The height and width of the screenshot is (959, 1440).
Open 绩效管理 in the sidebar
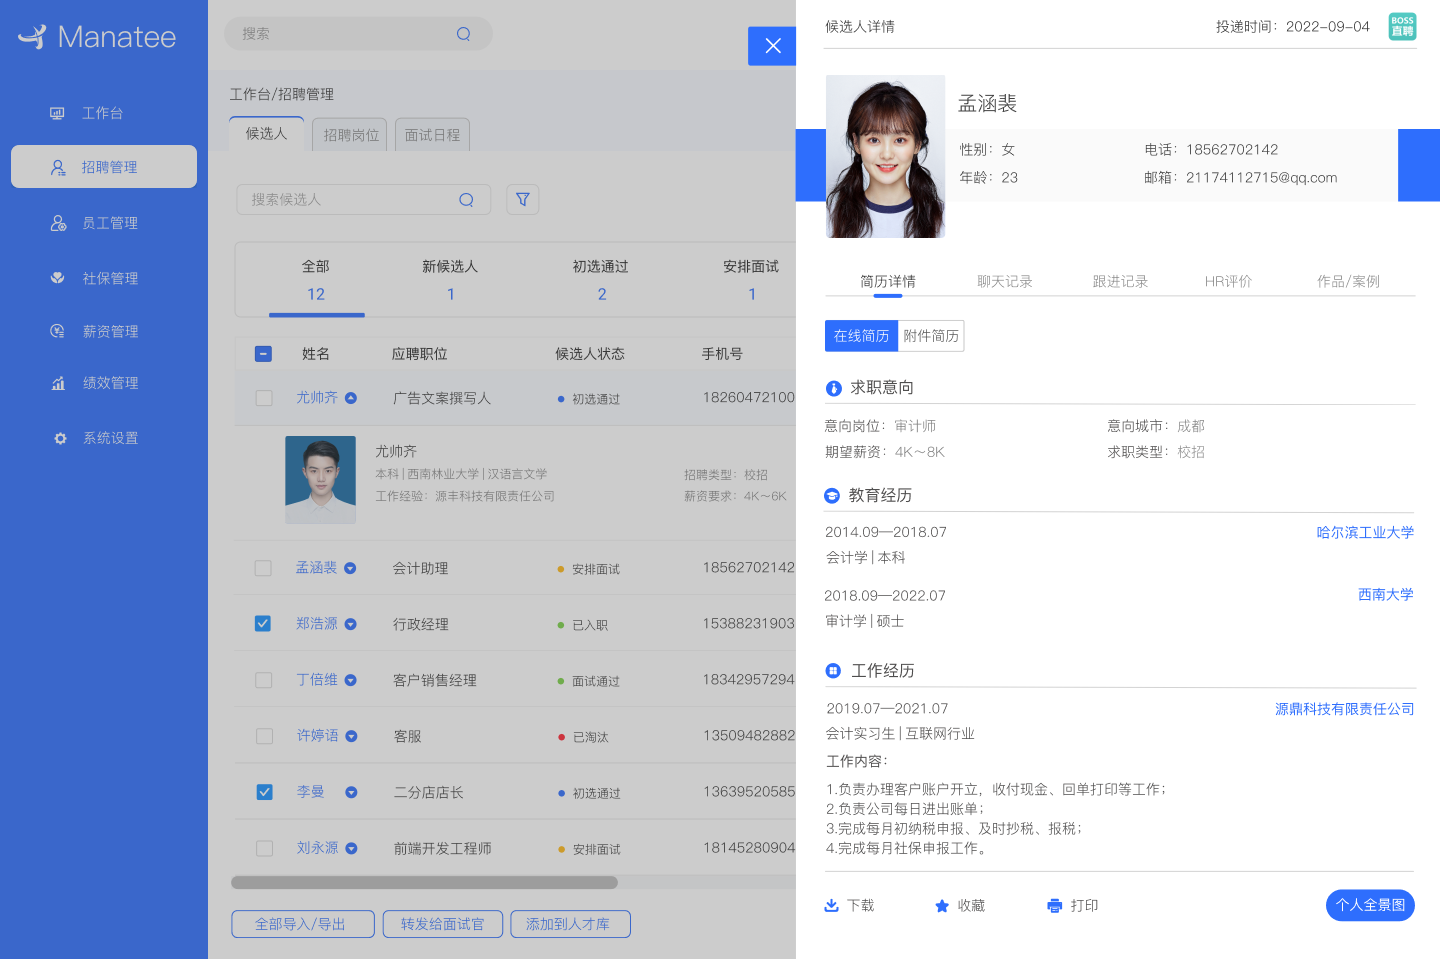coord(103,382)
